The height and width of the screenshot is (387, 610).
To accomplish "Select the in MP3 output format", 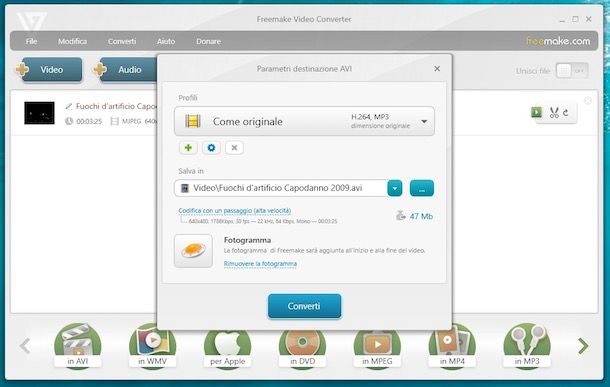I will tap(527, 346).
